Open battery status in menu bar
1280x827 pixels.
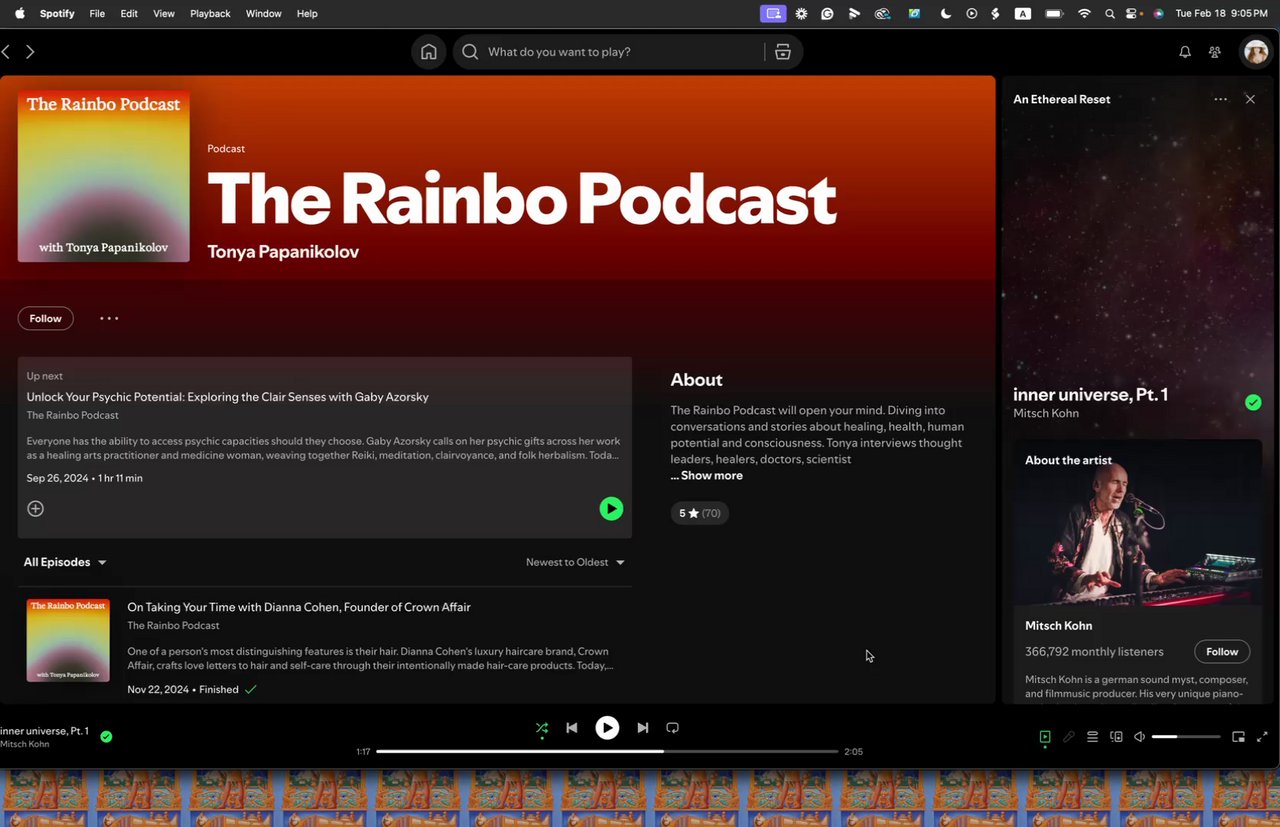click(1054, 14)
